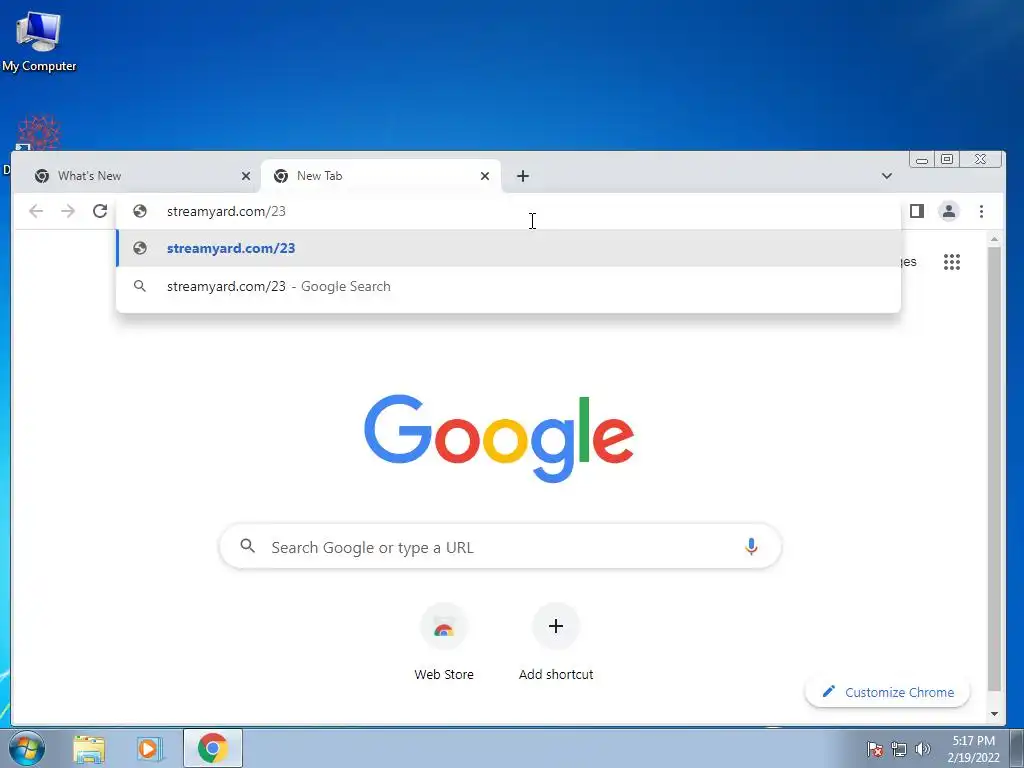This screenshot has width=1024, height=768.
Task: Open the My Computer desktop icon
Action: pyautogui.click(x=39, y=40)
